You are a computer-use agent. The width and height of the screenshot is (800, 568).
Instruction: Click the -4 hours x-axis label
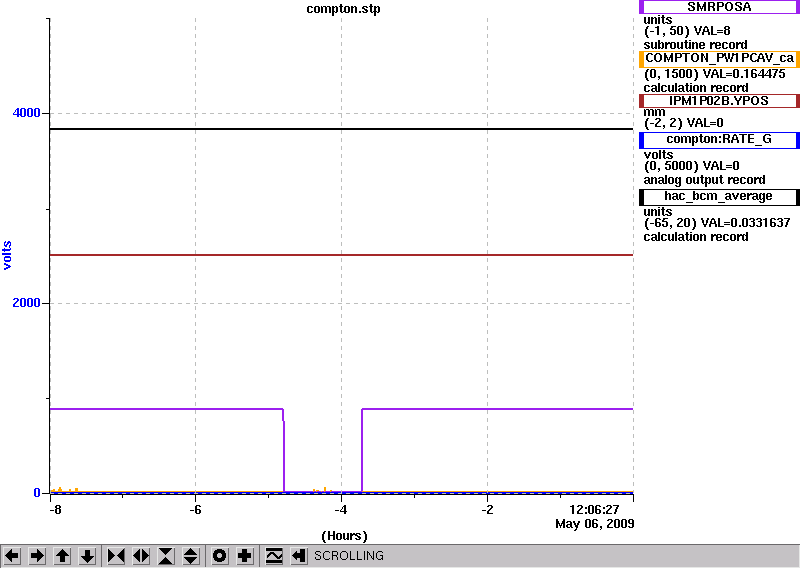click(x=341, y=509)
